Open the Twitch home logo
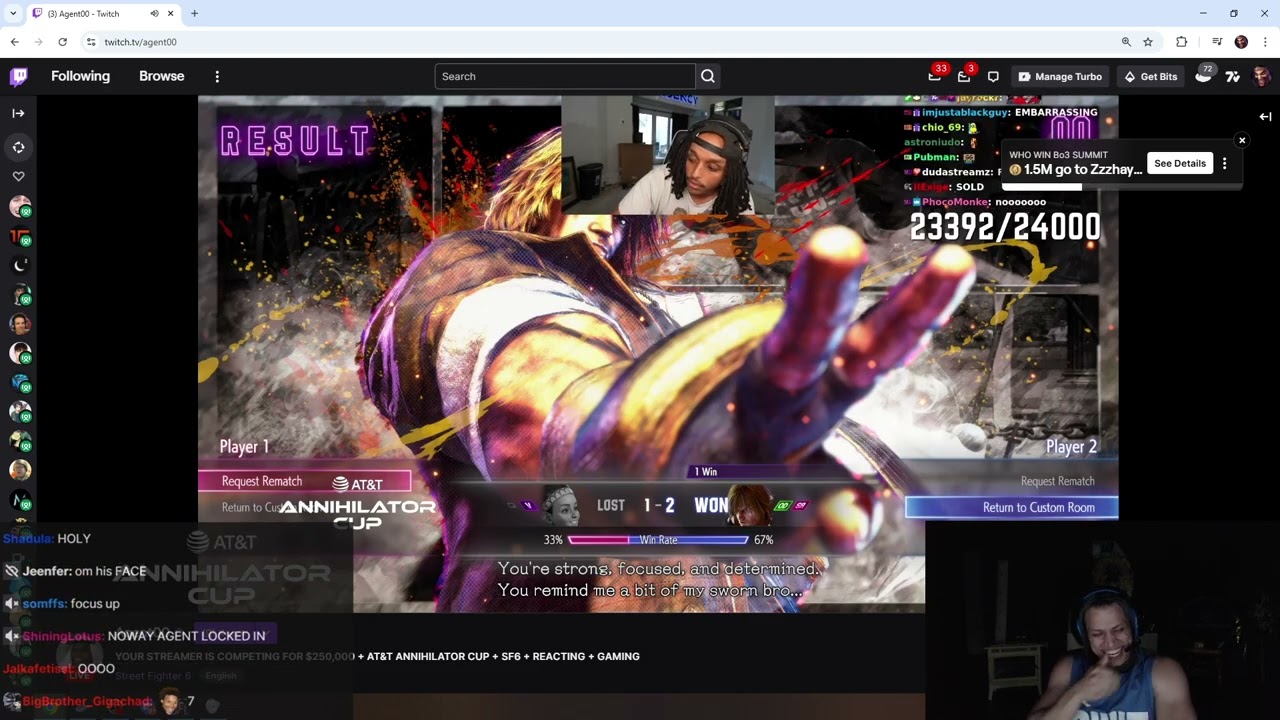This screenshot has height=720, width=1280. tap(19, 76)
